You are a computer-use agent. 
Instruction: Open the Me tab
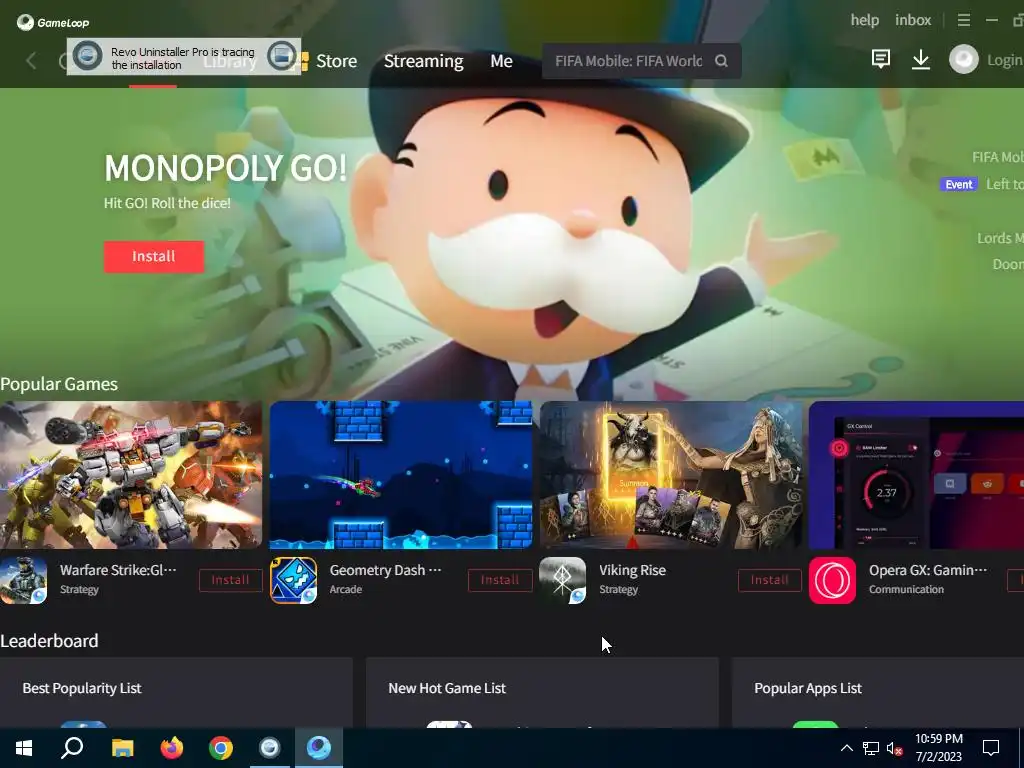(x=501, y=61)
